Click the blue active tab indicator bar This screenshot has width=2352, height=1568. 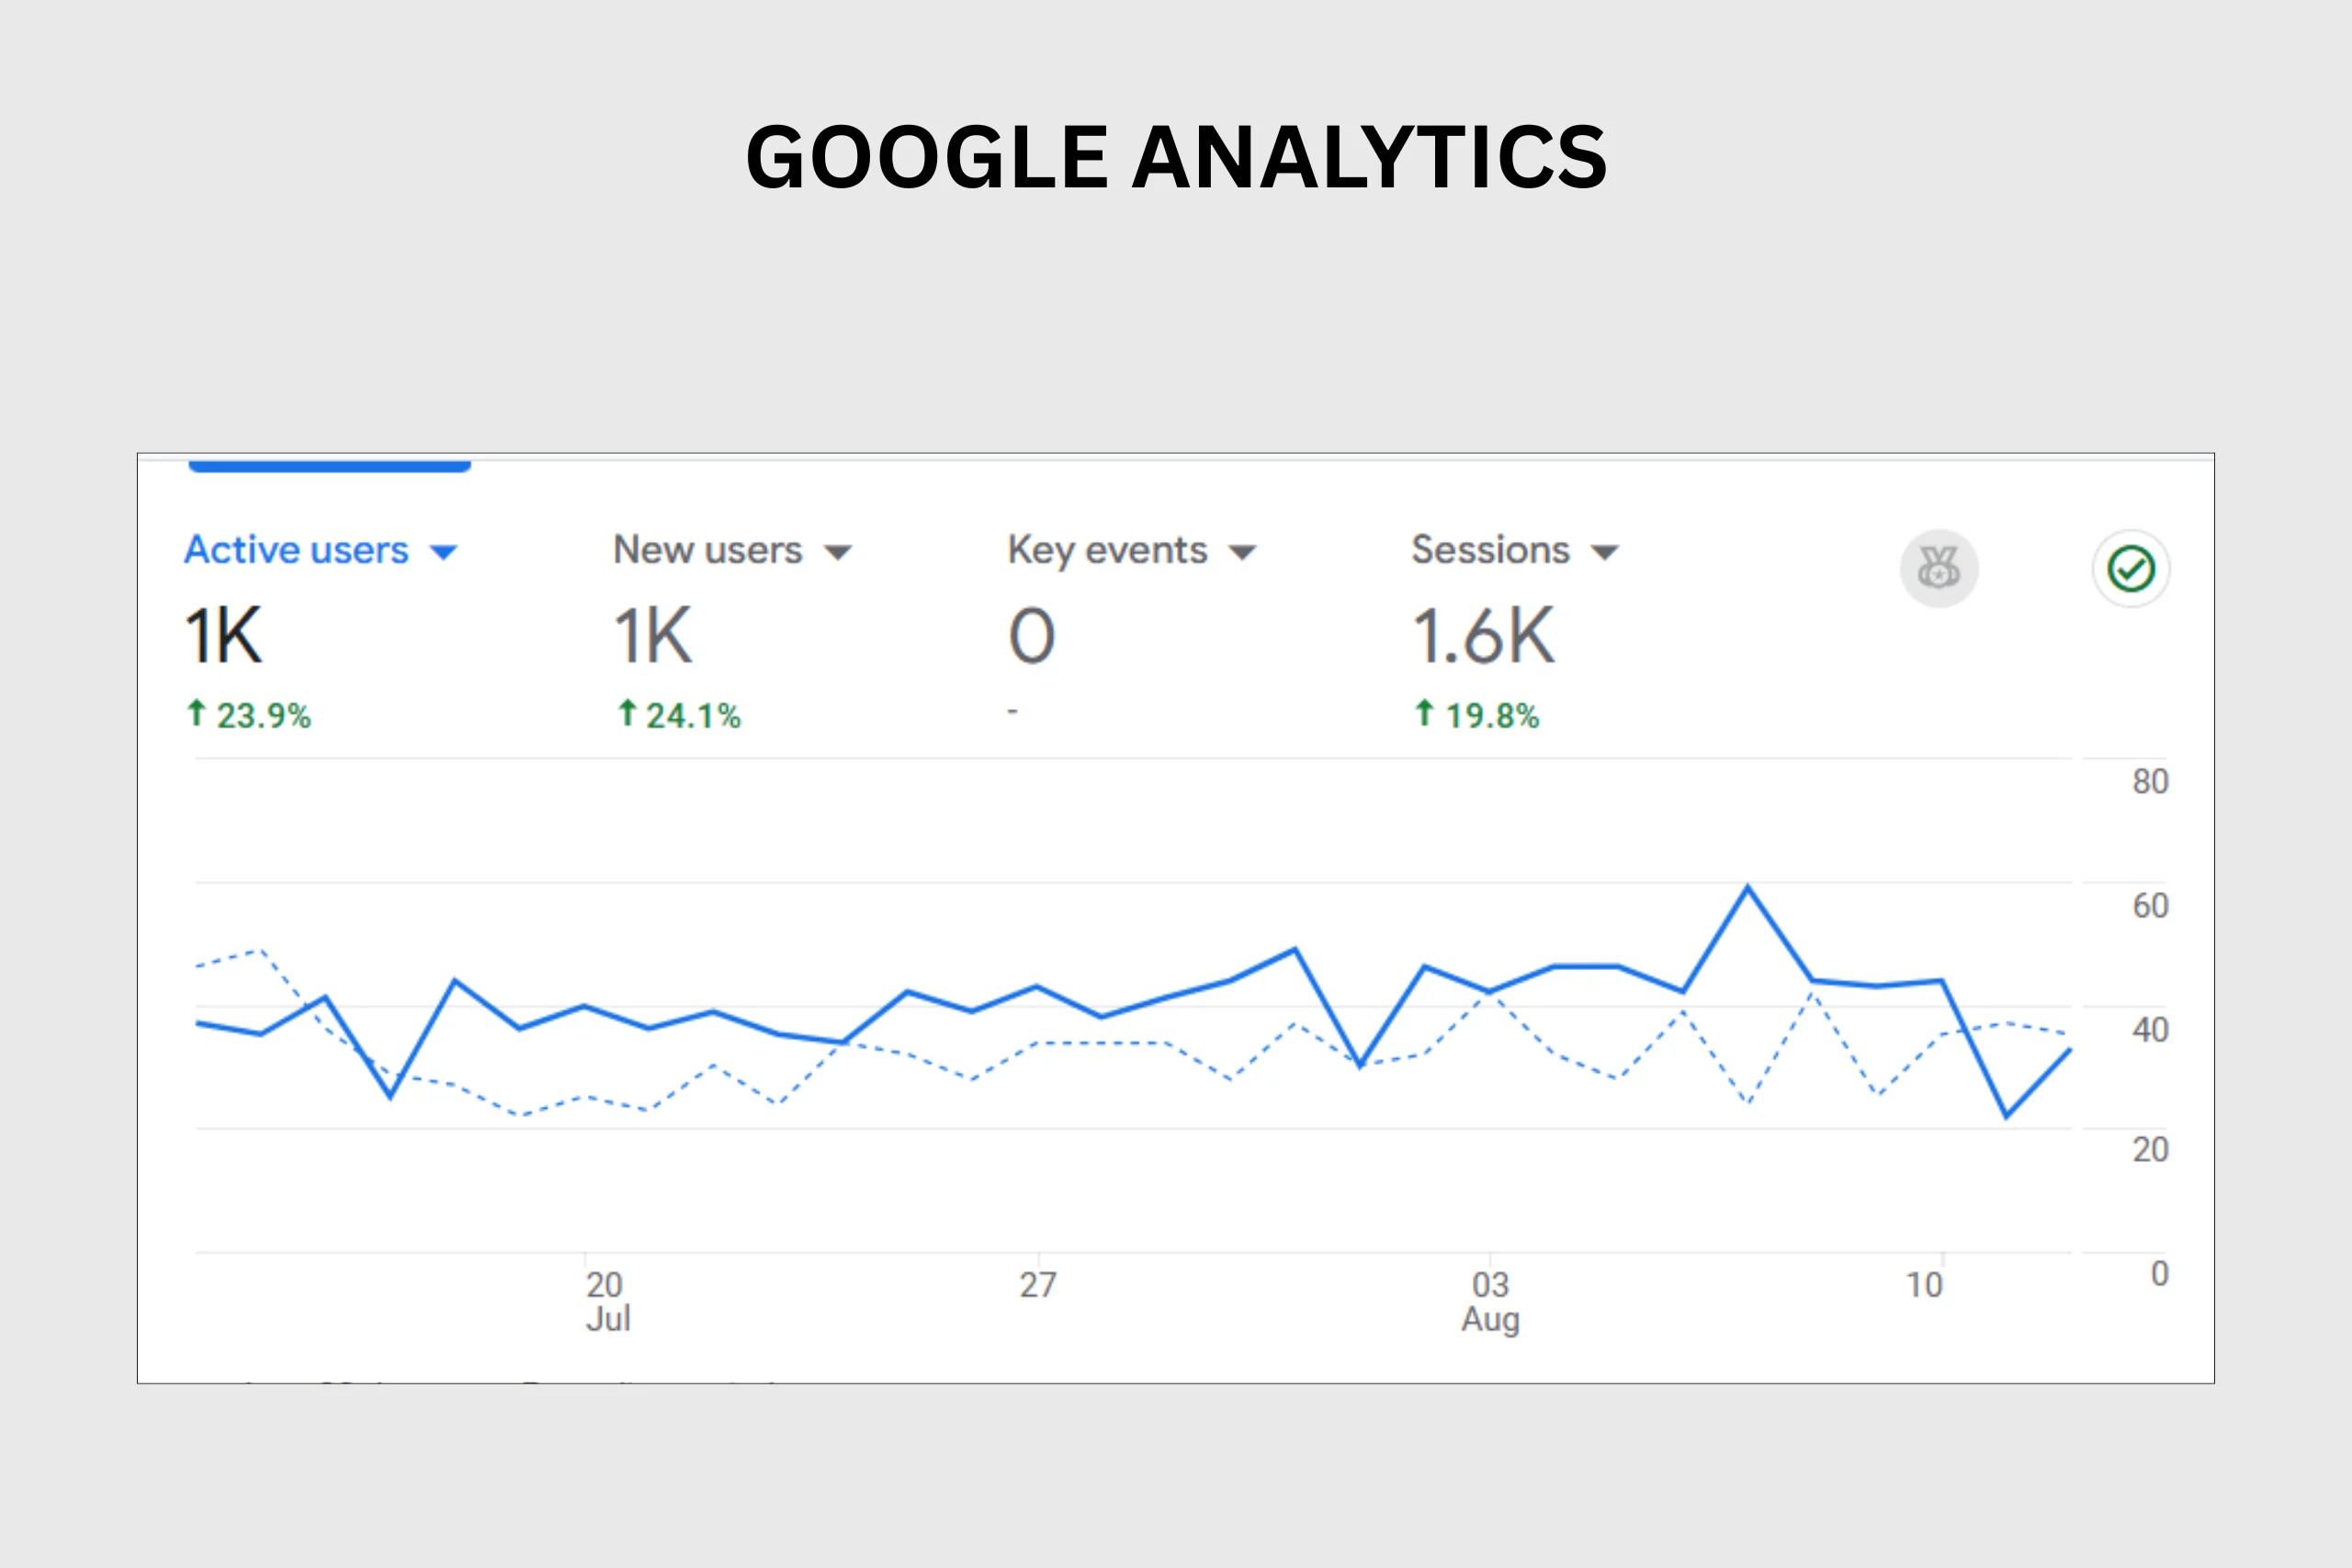330,466
